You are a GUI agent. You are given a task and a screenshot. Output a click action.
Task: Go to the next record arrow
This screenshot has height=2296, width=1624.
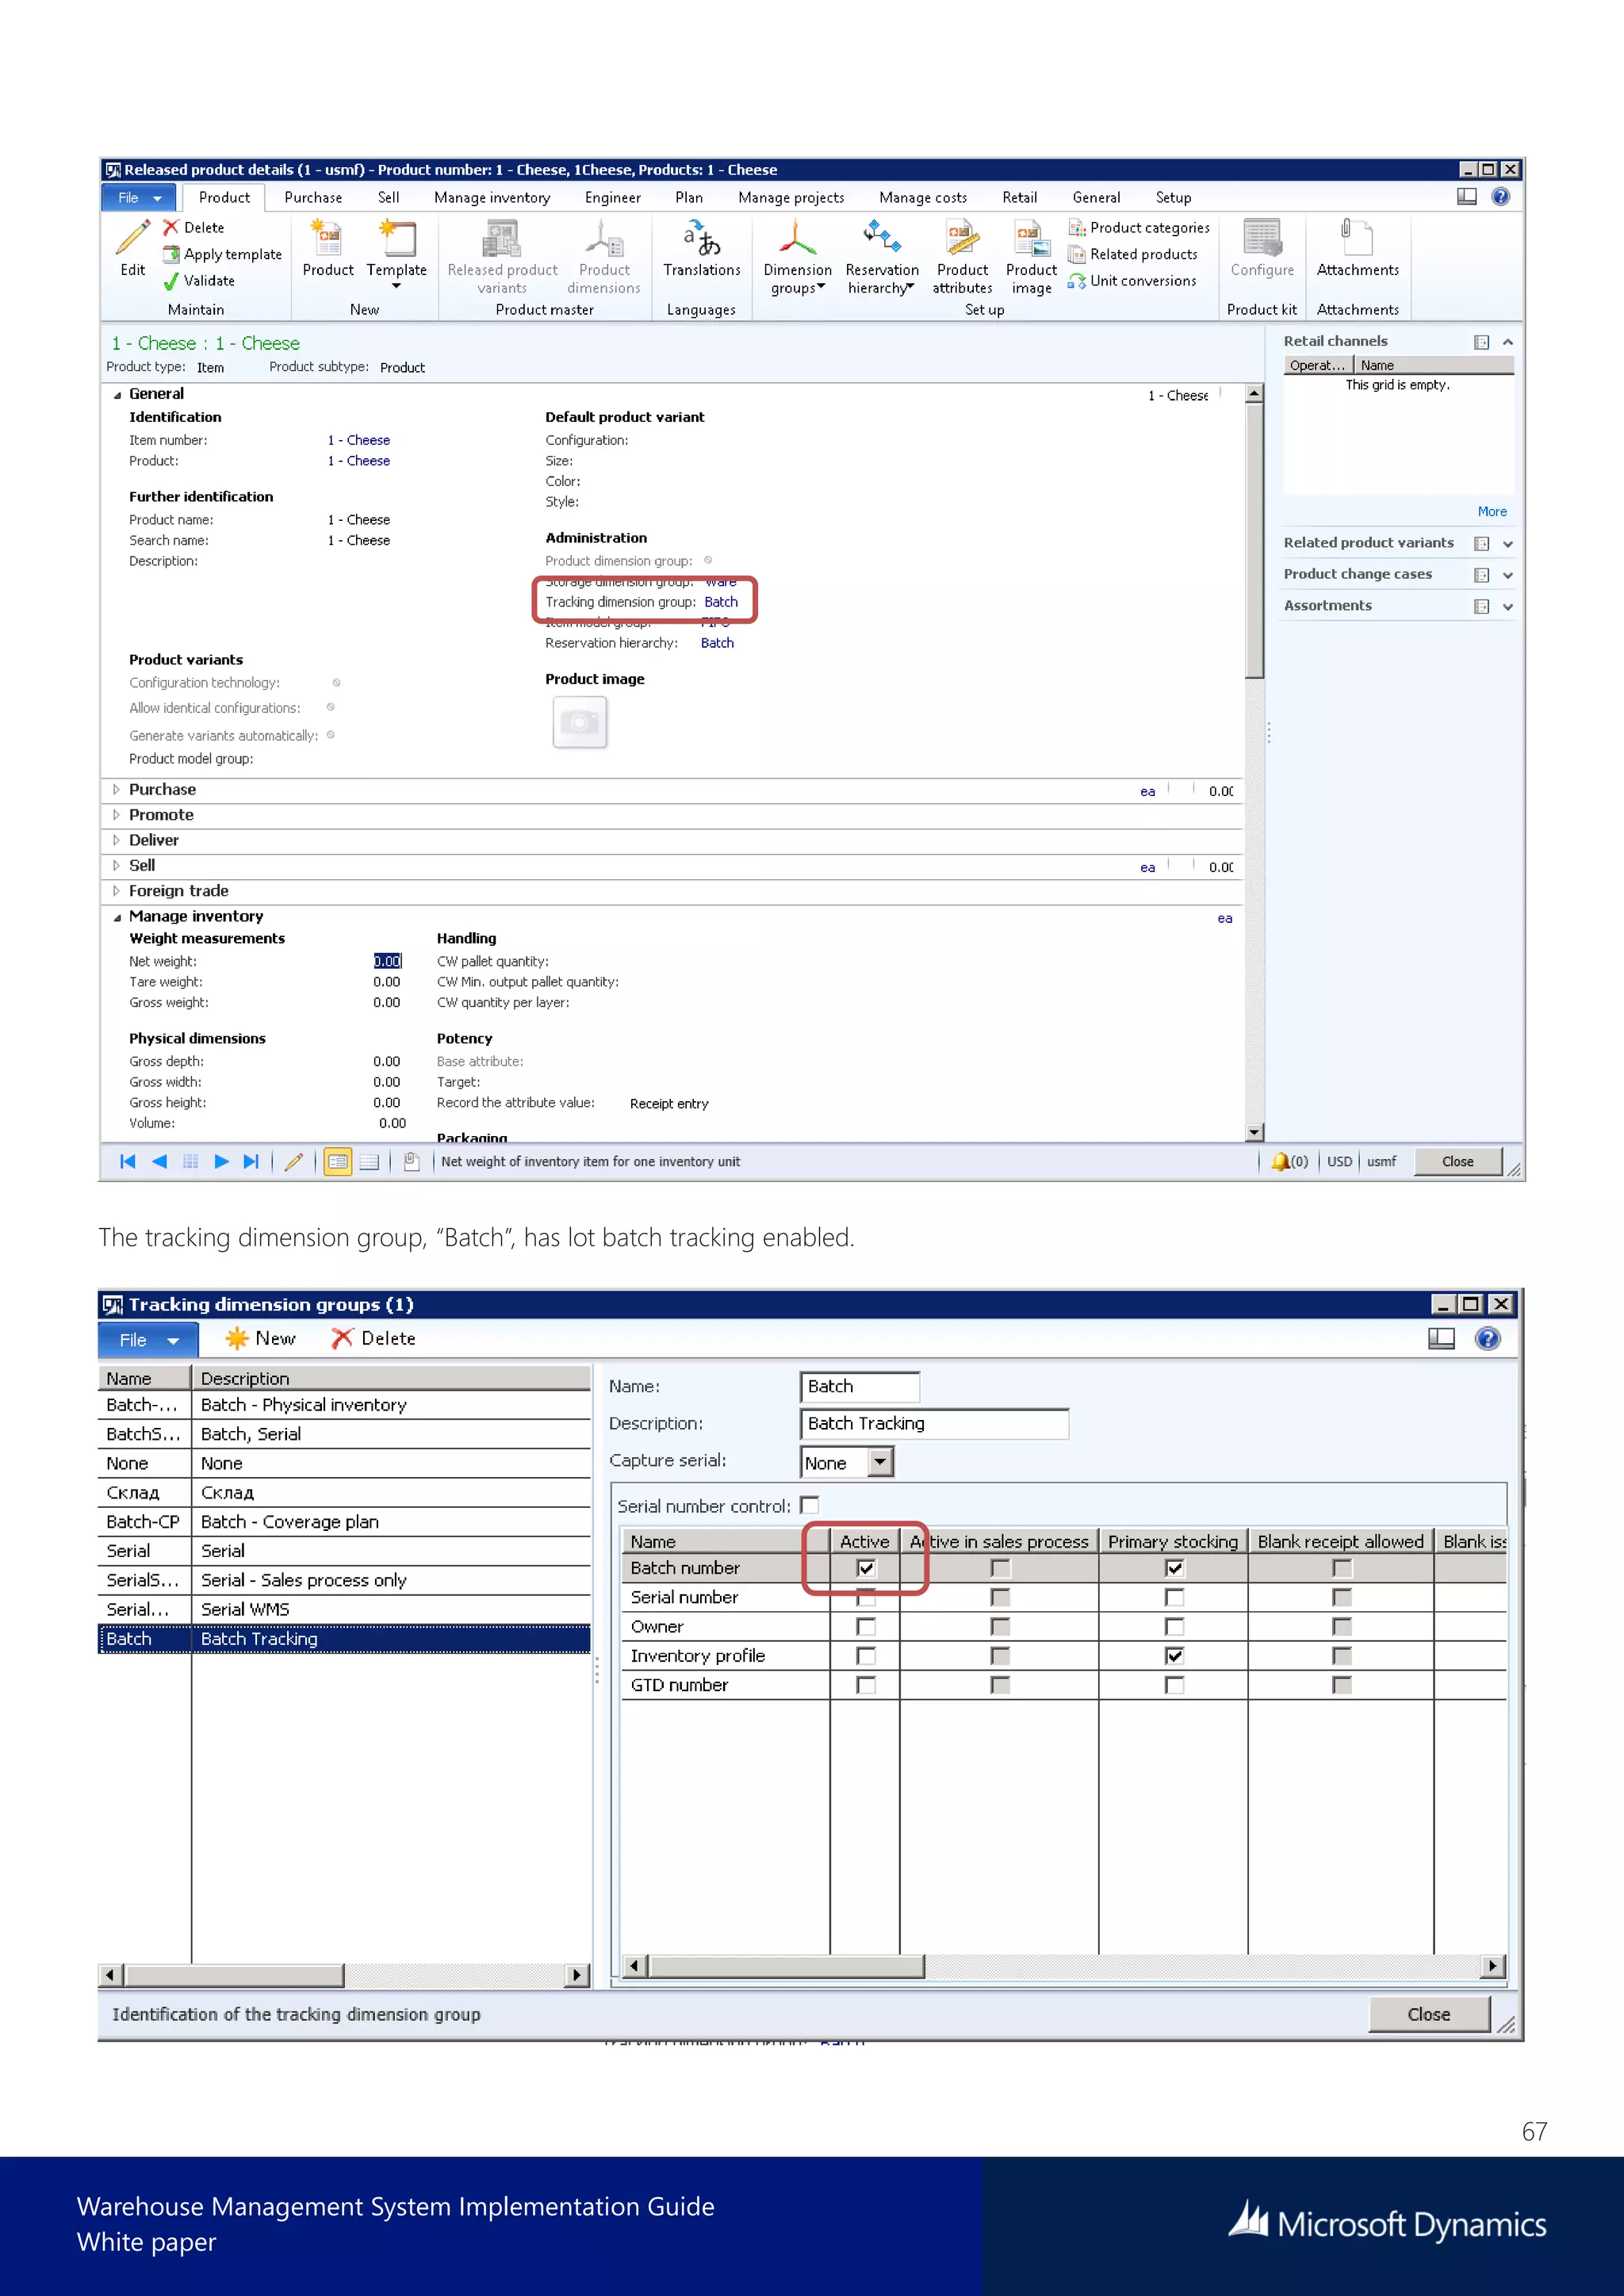point(222,1161)
